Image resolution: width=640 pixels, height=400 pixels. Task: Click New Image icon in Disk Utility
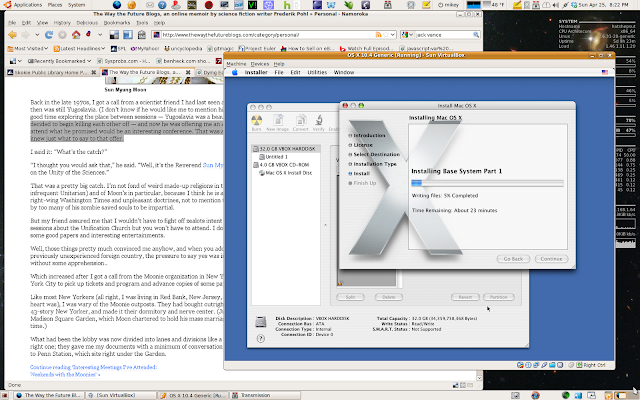(x=278, y=121)
